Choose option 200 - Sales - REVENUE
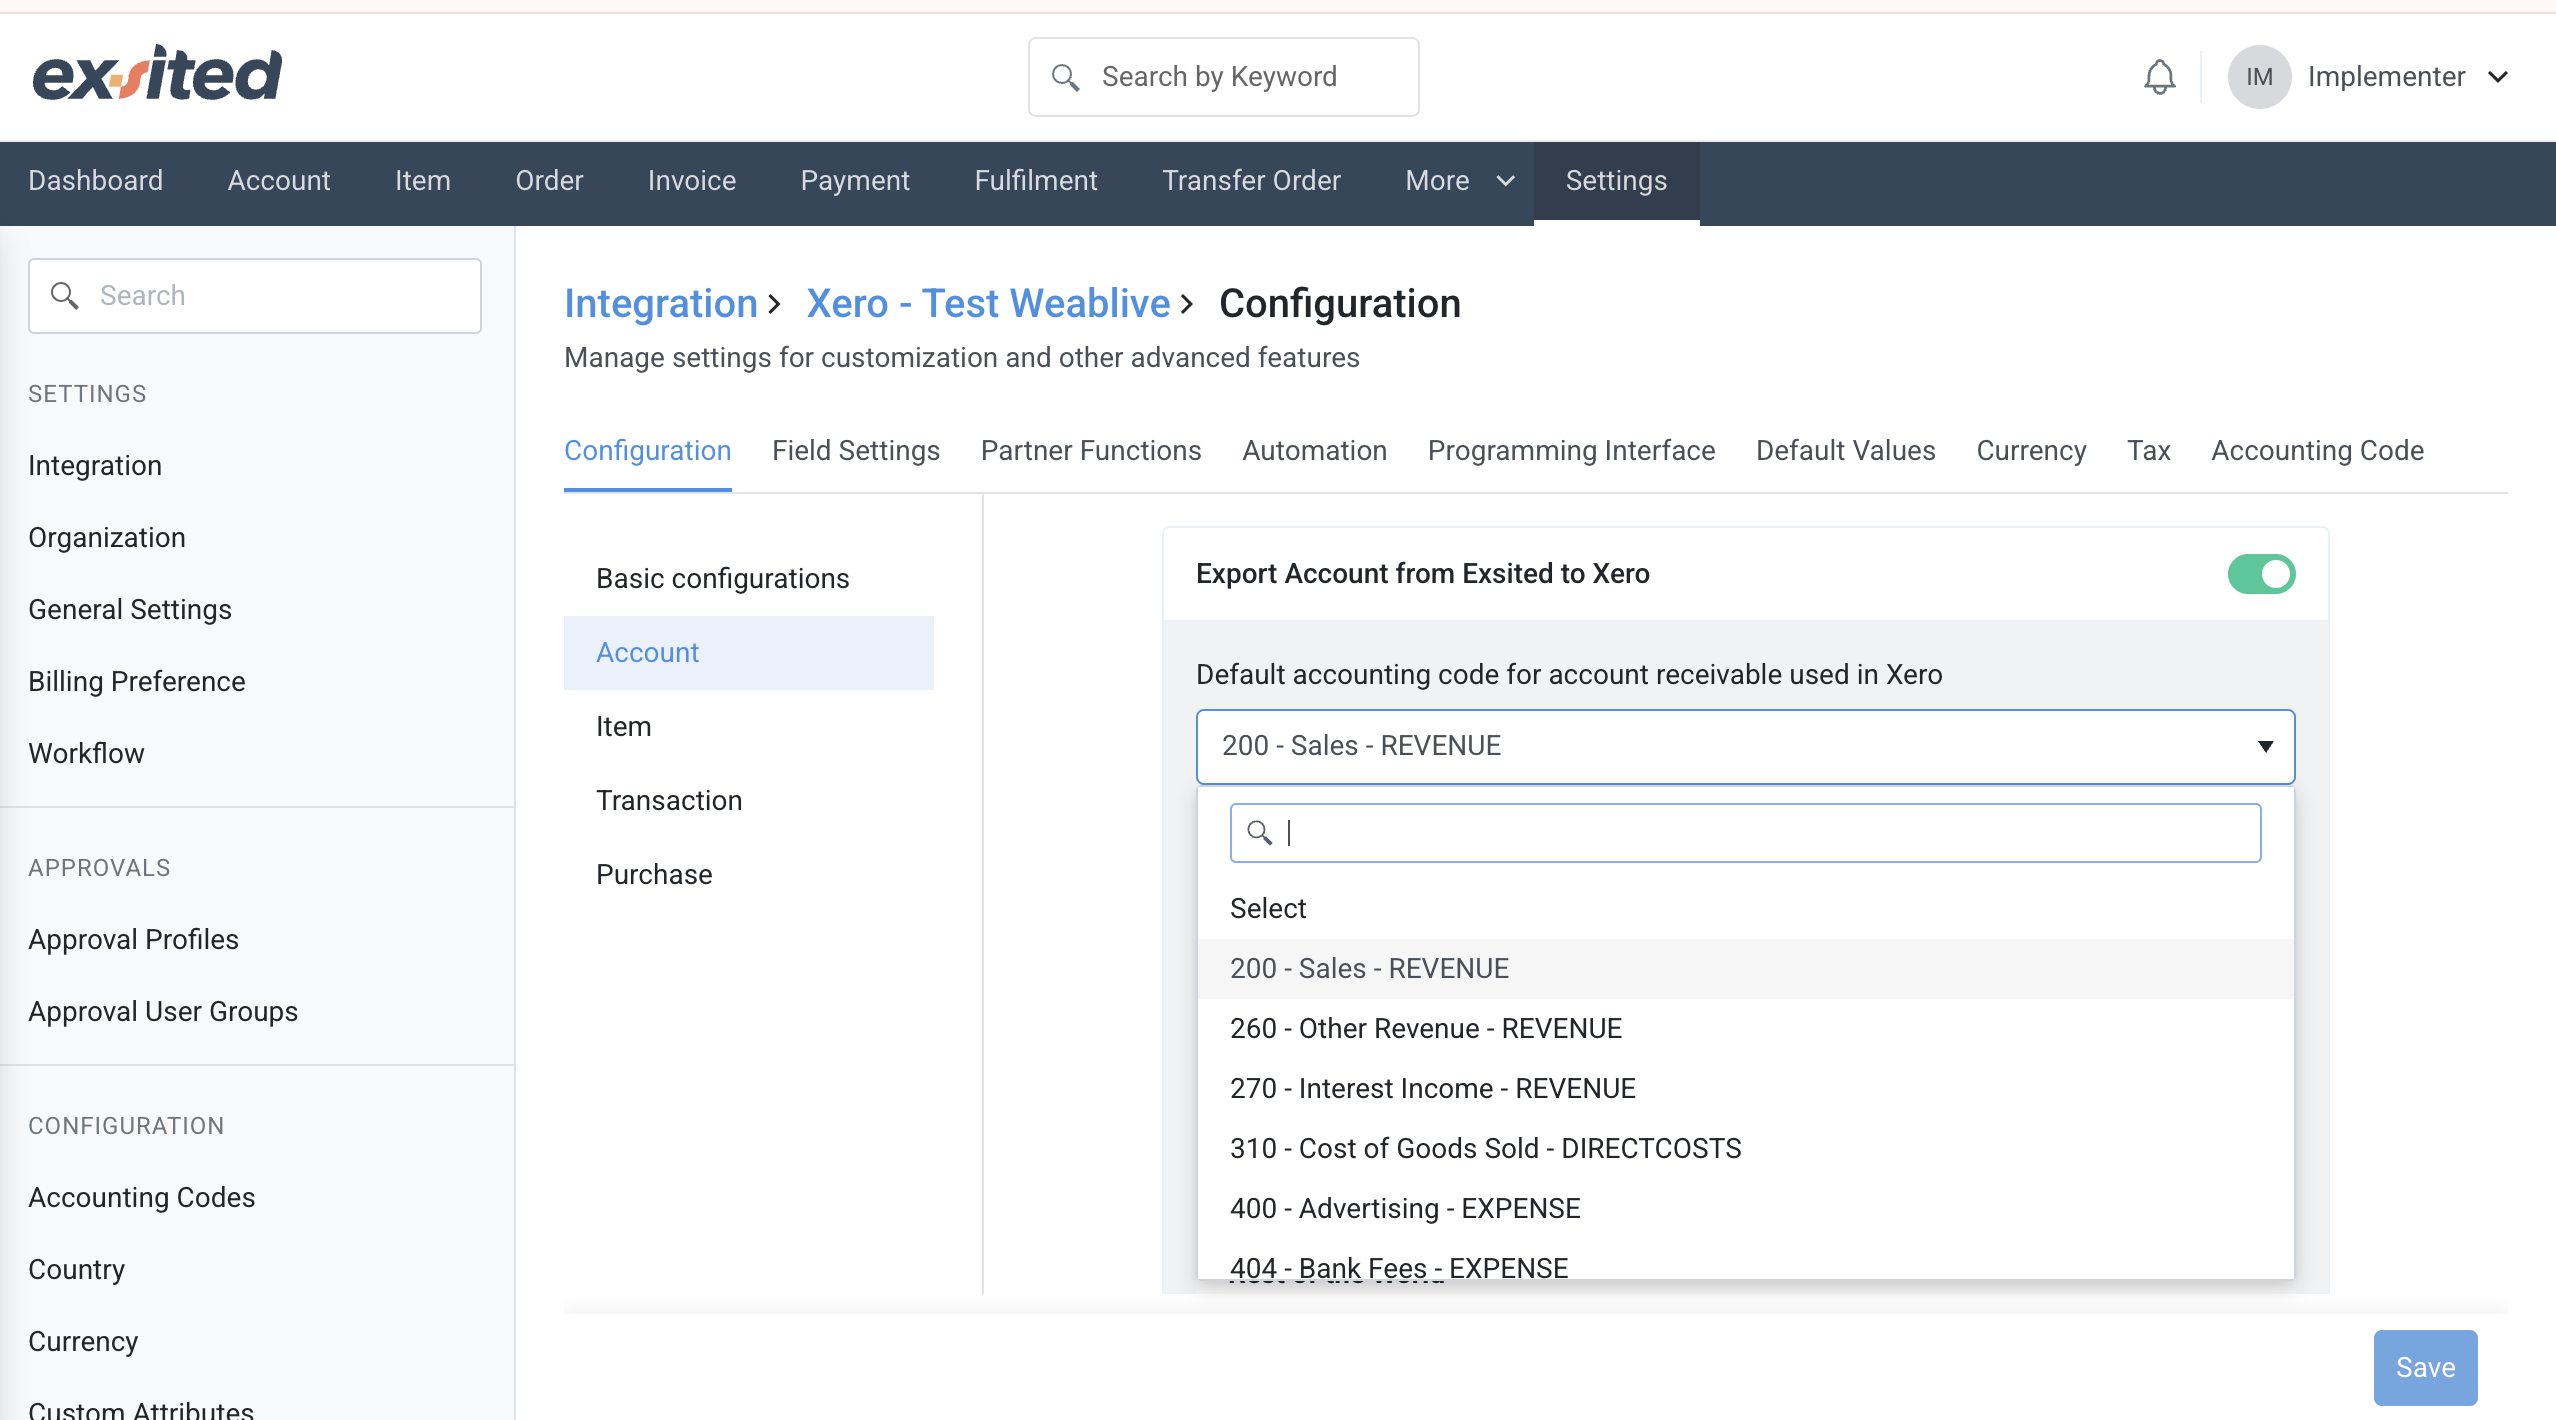This screenshot has height=1420, width=2556. (x=1745, y=969)
